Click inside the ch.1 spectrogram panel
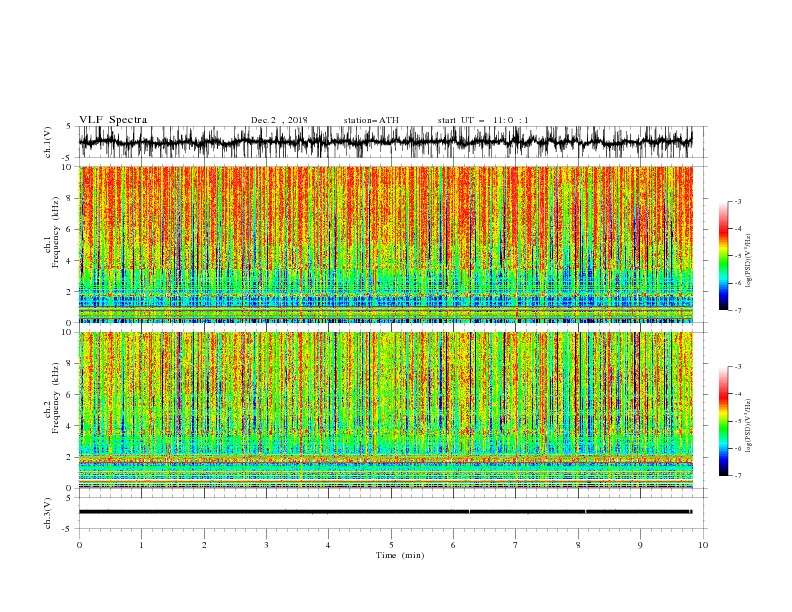This screenshot has height=612, width=792. point(385,244)
